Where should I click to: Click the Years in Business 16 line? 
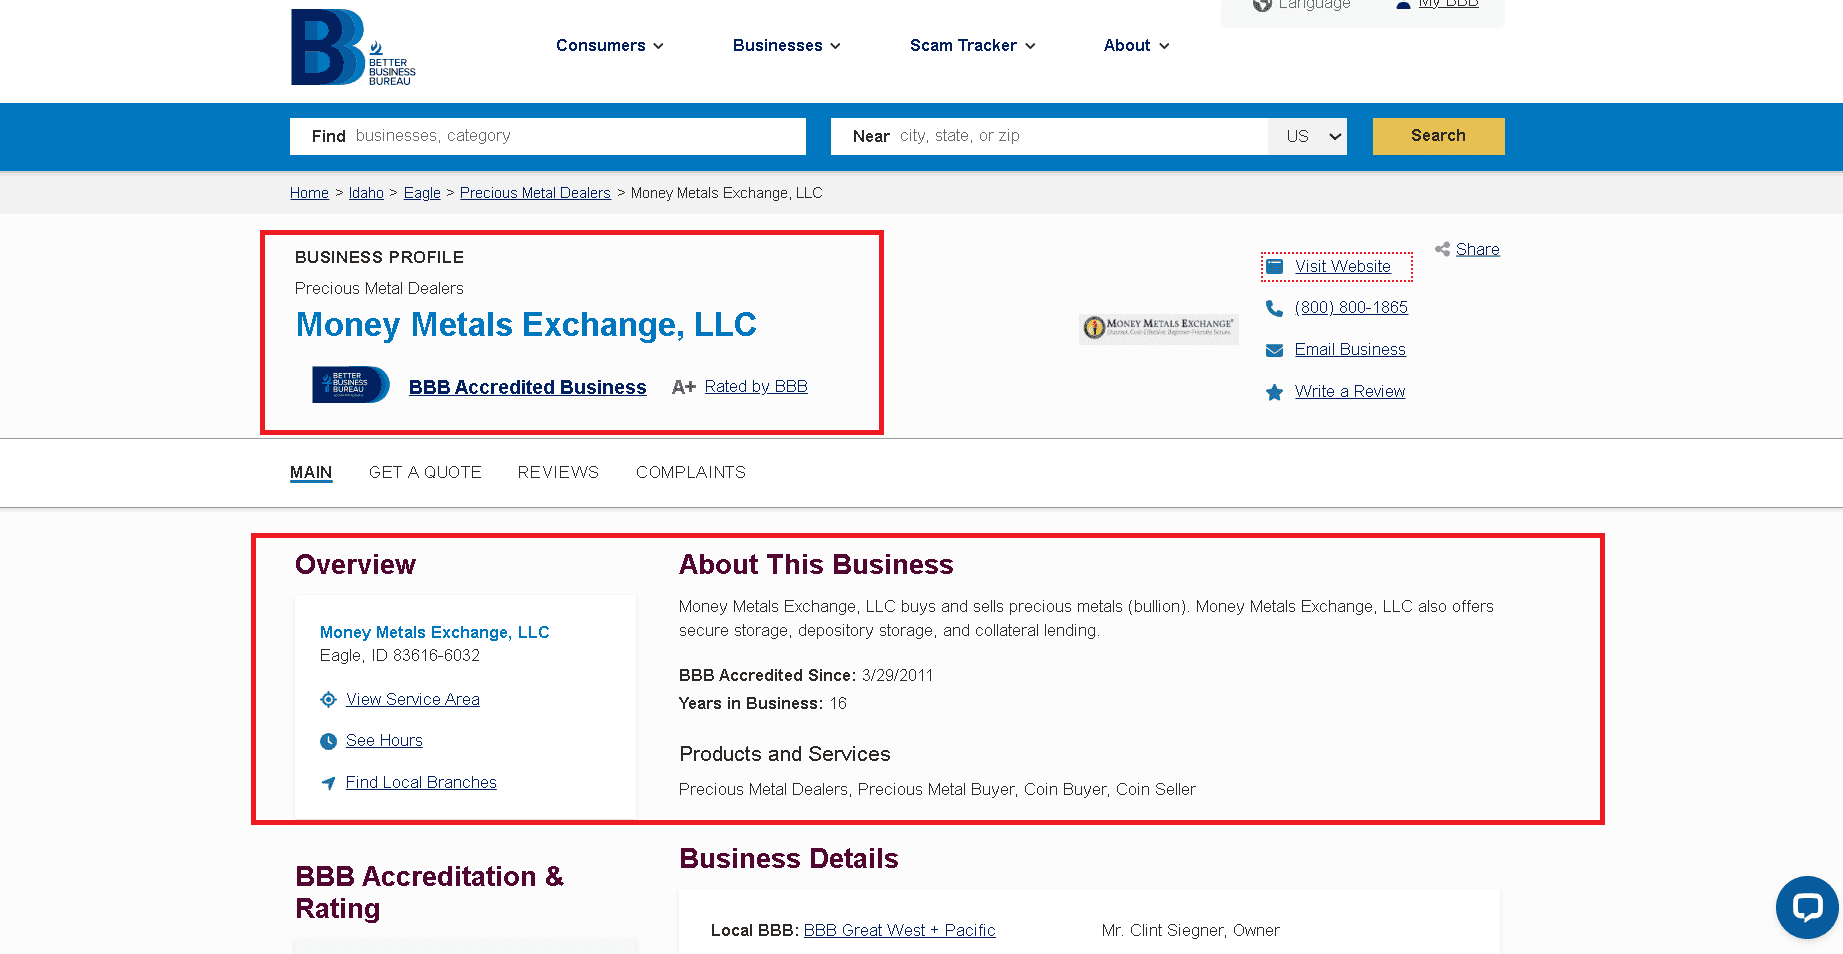click(x=763, y=704)
